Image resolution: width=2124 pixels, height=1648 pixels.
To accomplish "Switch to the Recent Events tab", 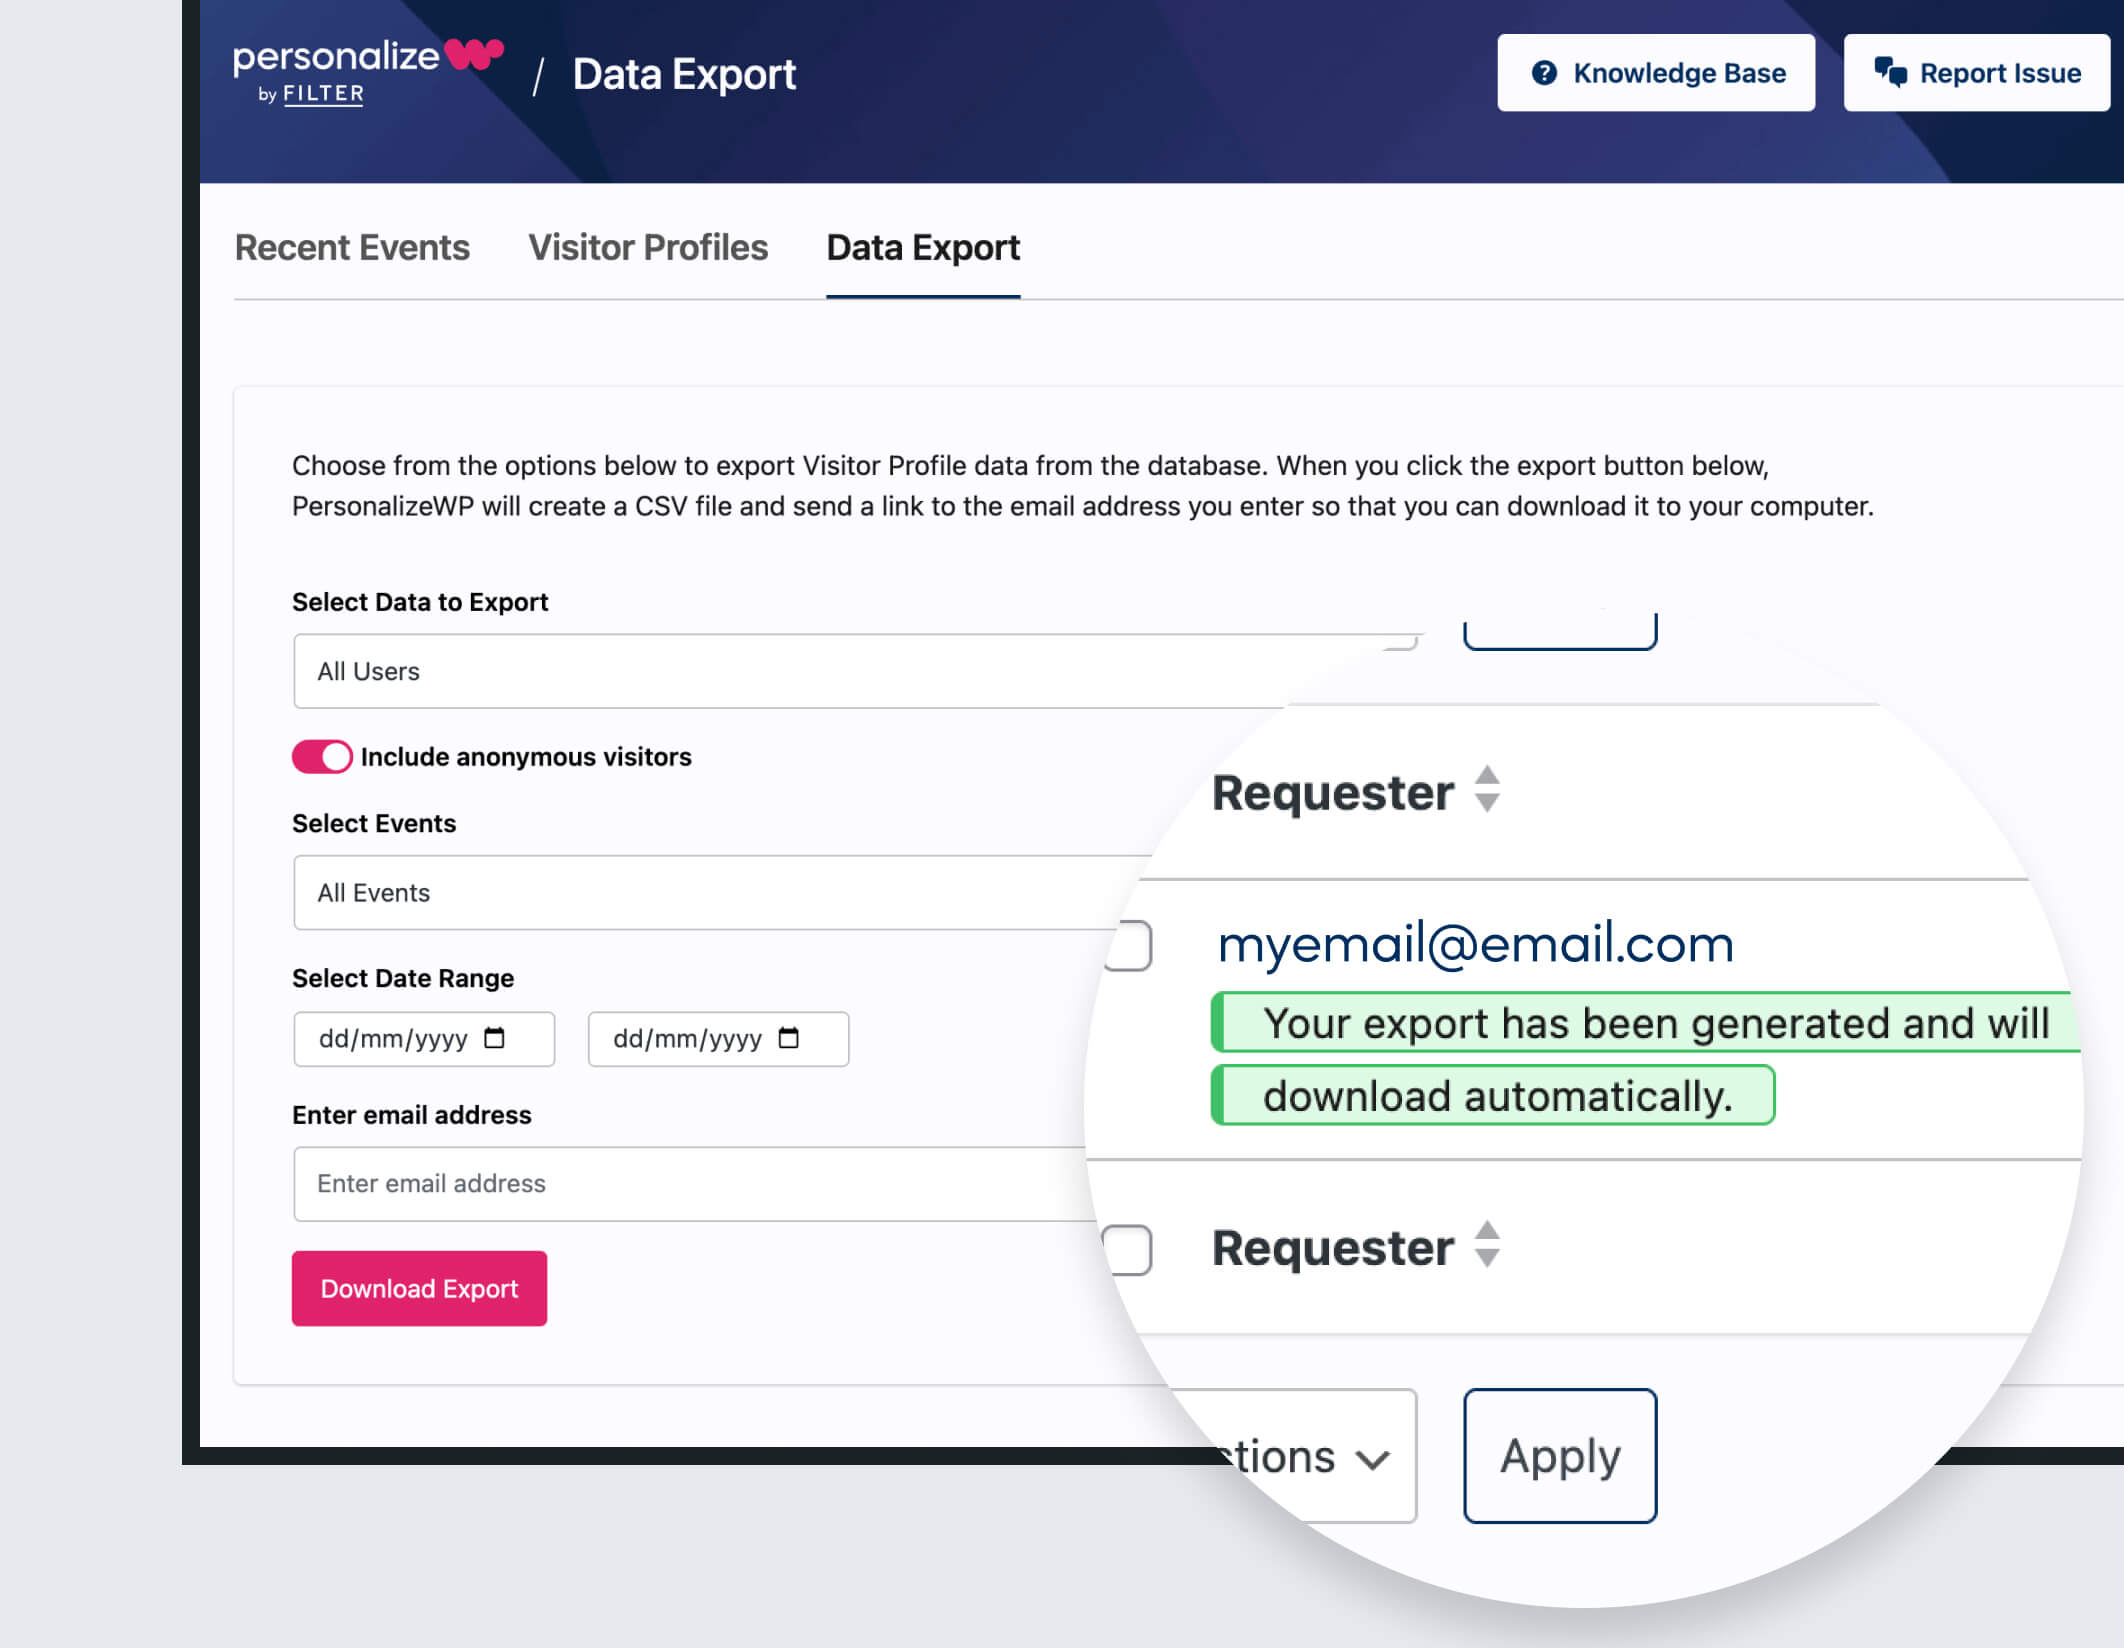I will pyautogui.click(x=351, y=247).
